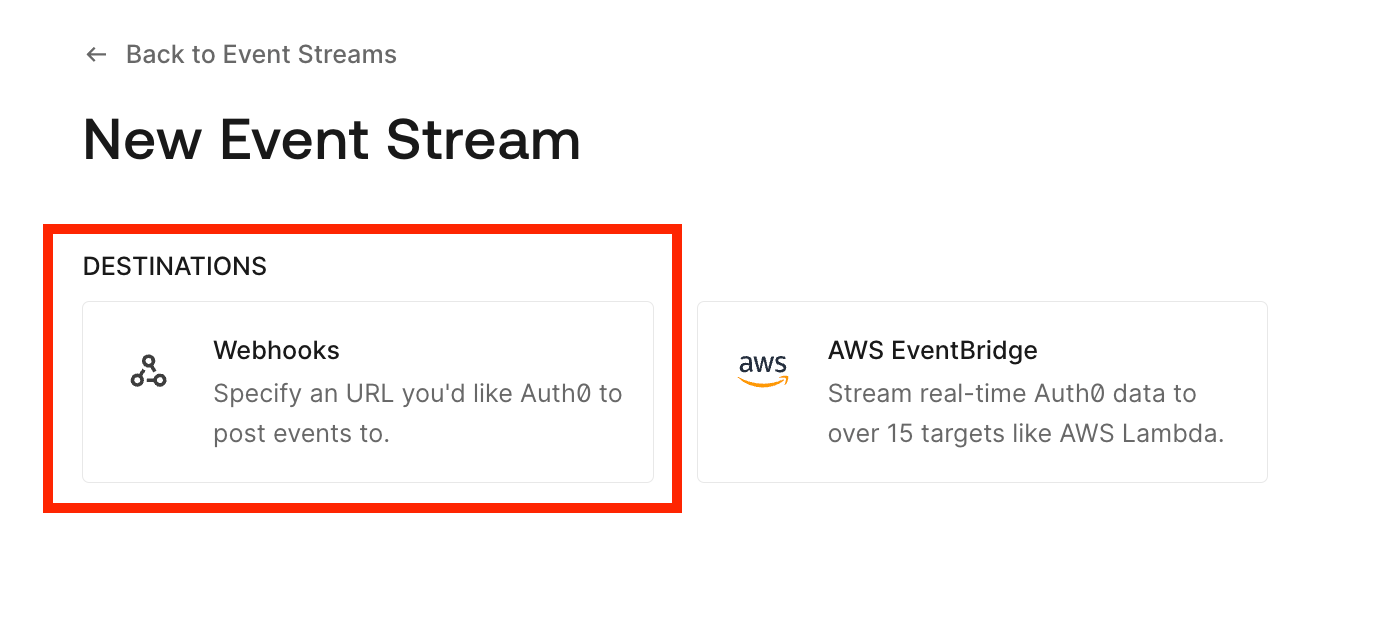This screenshot has width=1386, height=622.
Task: Choose the AWS EventBridge destination card
Action: [981, 392]
